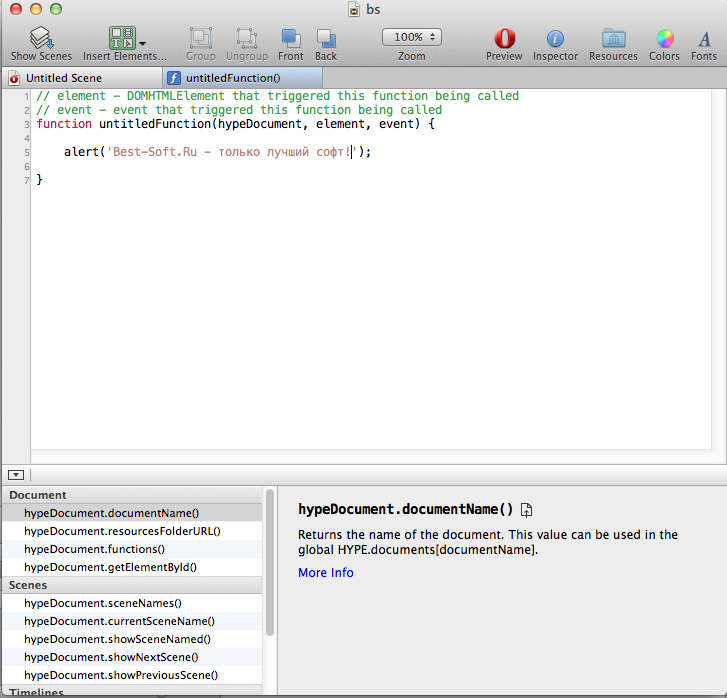Show the Colors picker
The width and height of the screenshot is (727, 698).
[x=664, y=39]
